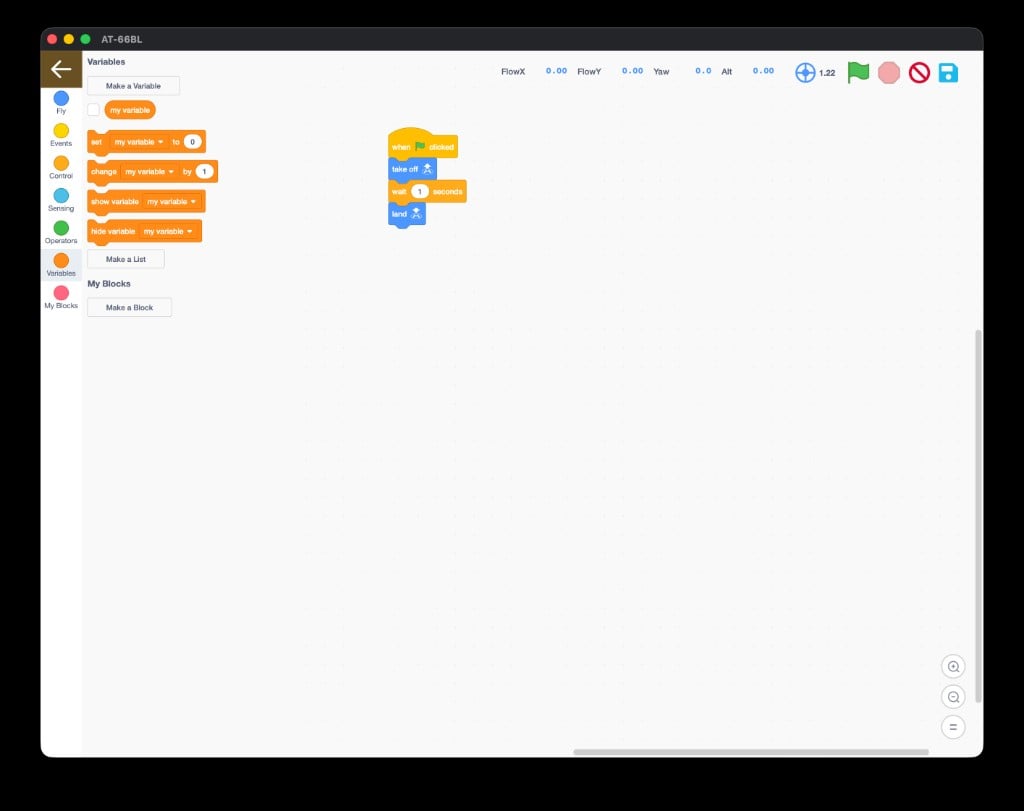Click the Yaw value readout
Viewport: 1024px width, 811px height.
(703, 71)
